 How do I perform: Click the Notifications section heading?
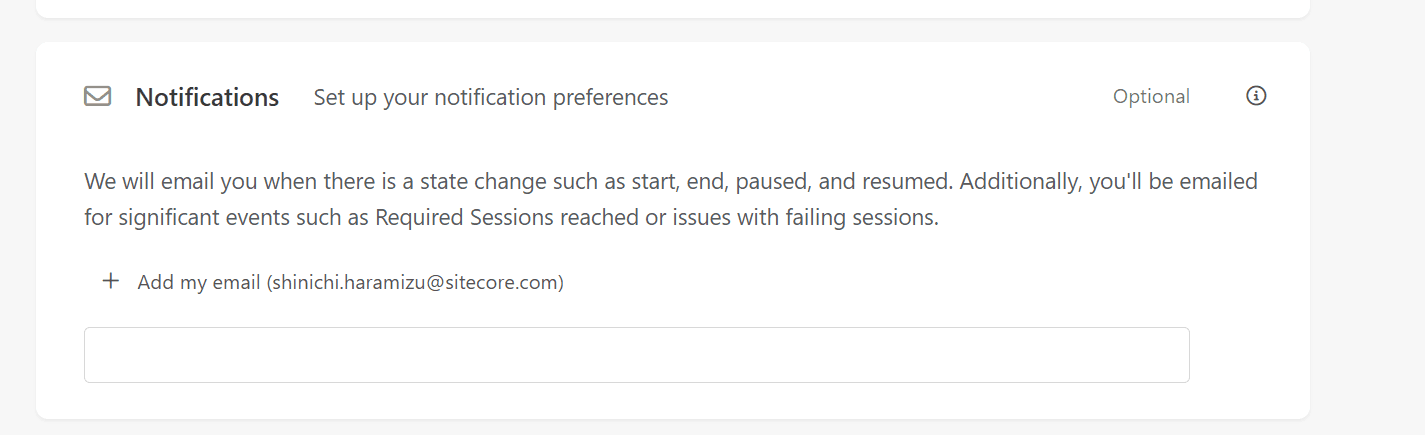(207, 98)
